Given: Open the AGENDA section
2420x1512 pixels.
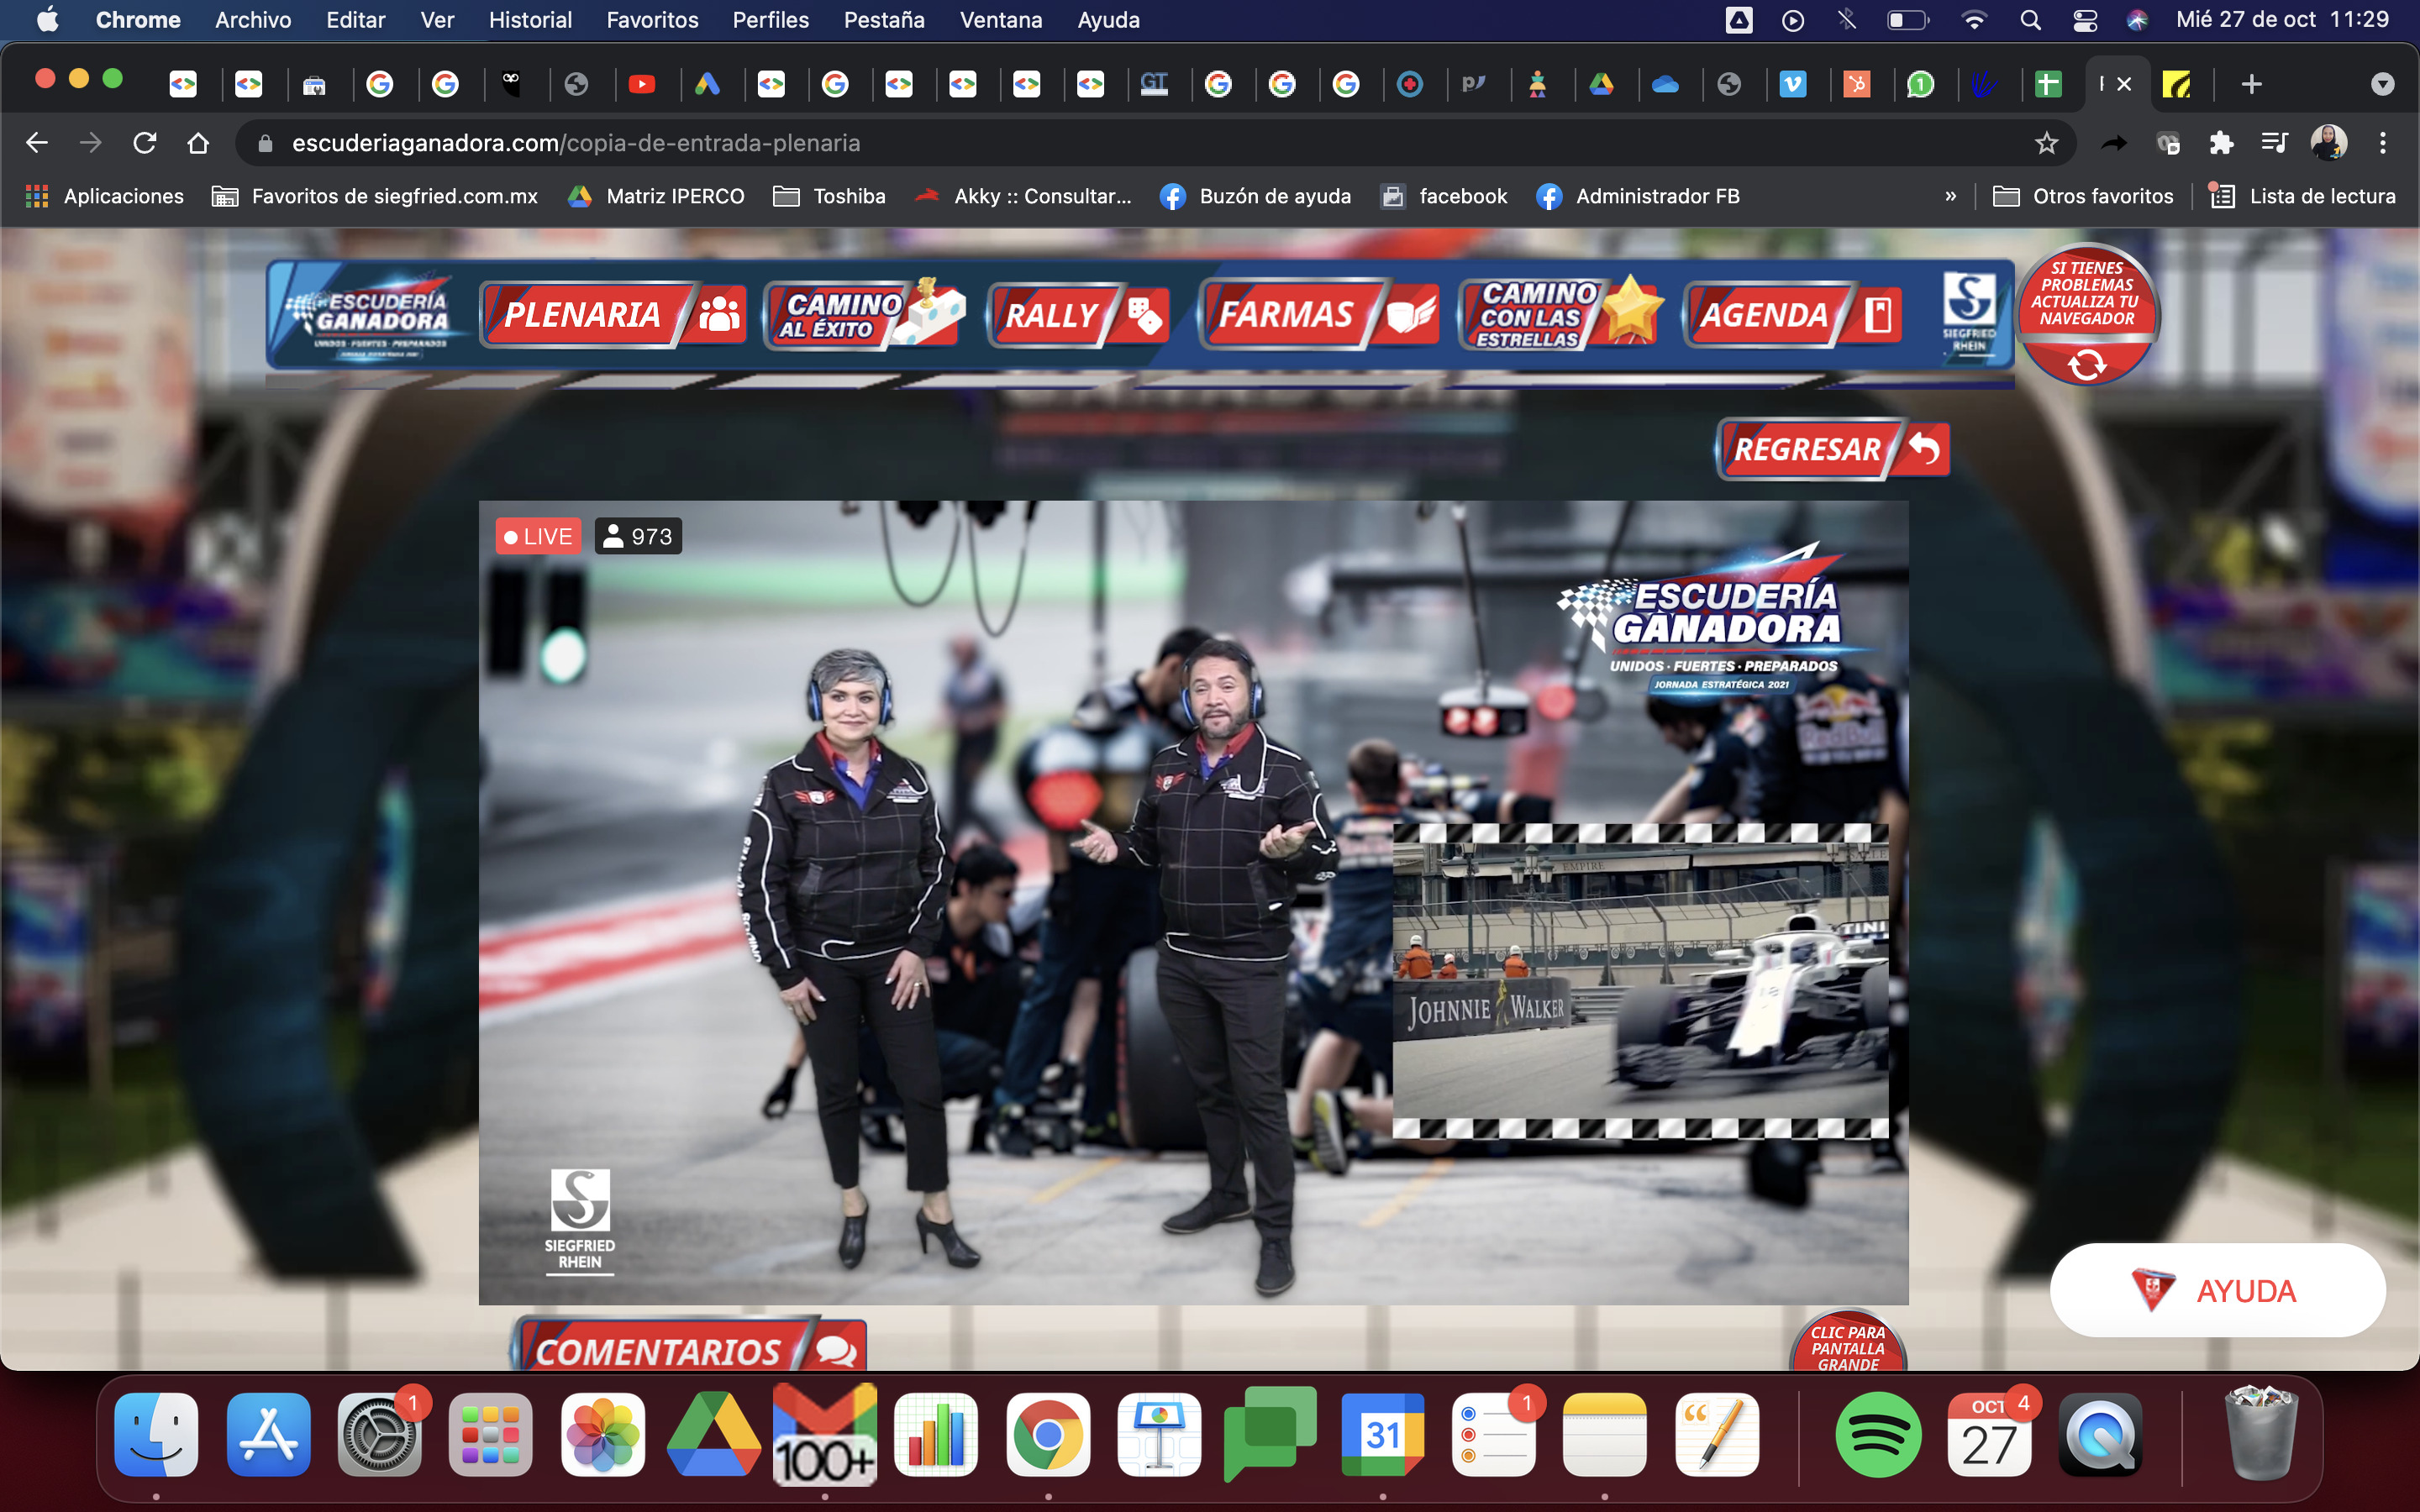Looking at the screenshot, I should (x=1793, y=315).
